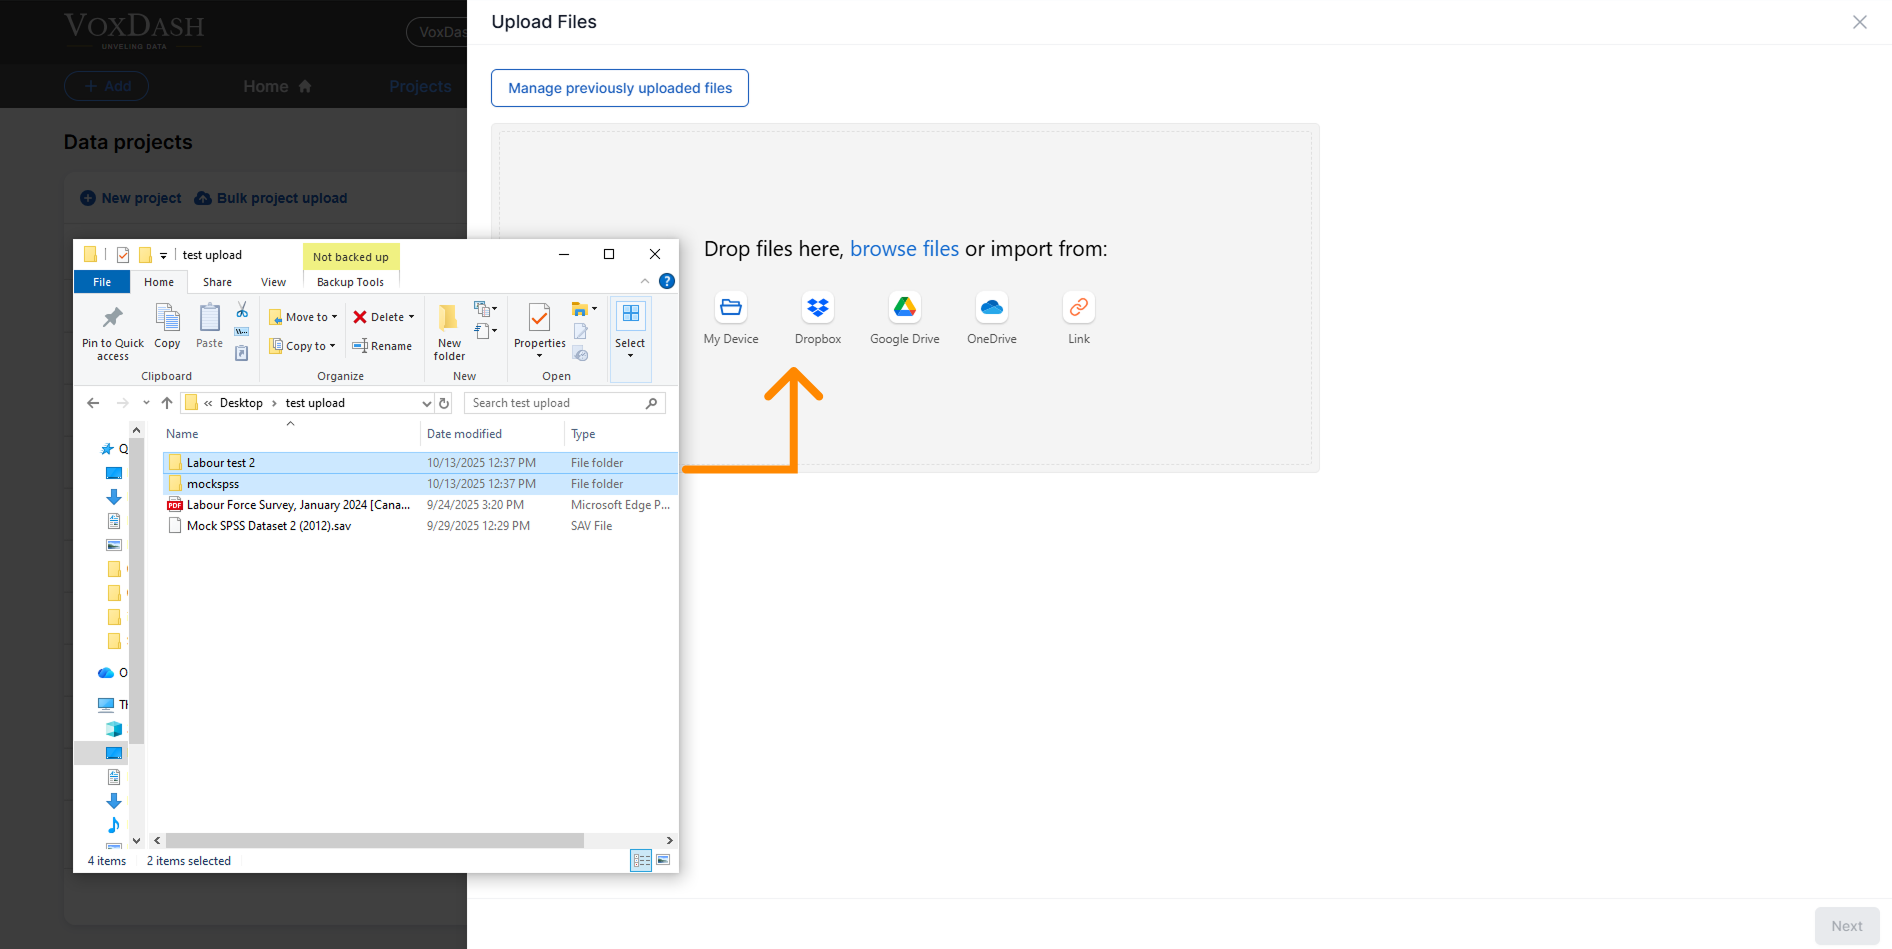Switch to details view icon

click(x=641, y=860)
